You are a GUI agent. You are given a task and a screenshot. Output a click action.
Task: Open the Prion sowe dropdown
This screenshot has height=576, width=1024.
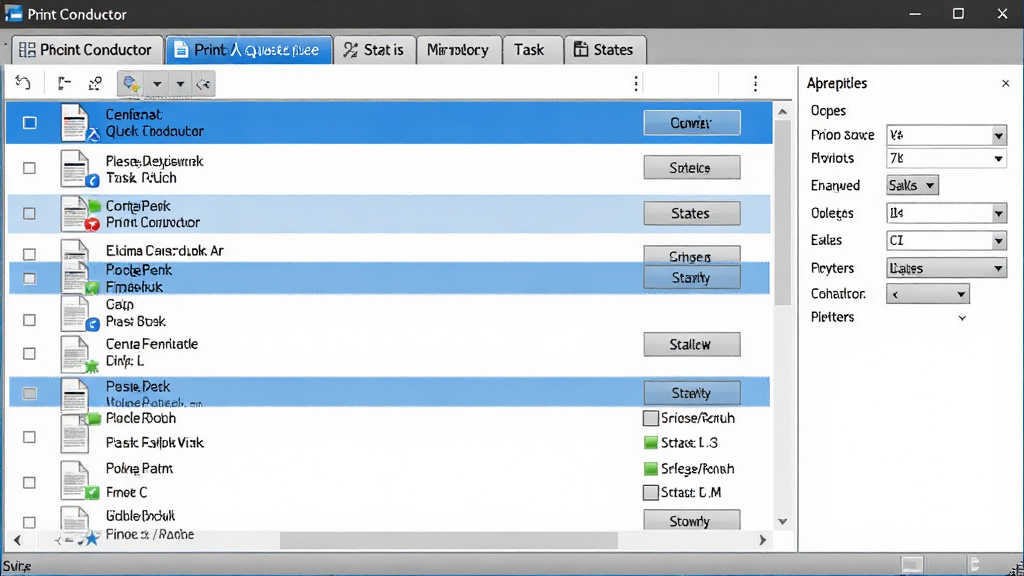(946, 135)
